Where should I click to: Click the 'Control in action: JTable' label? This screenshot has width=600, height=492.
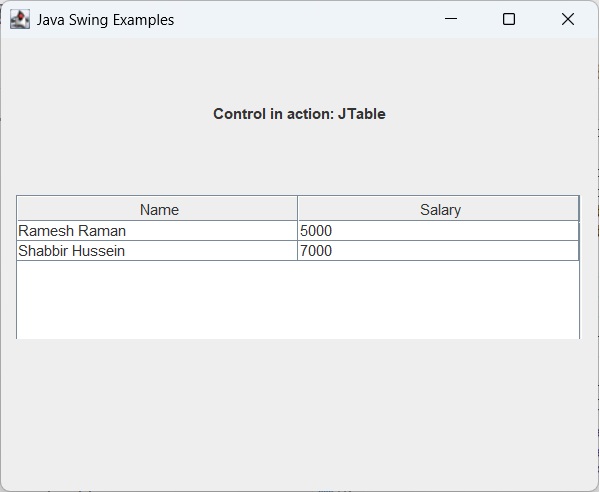tap(299, 114)
